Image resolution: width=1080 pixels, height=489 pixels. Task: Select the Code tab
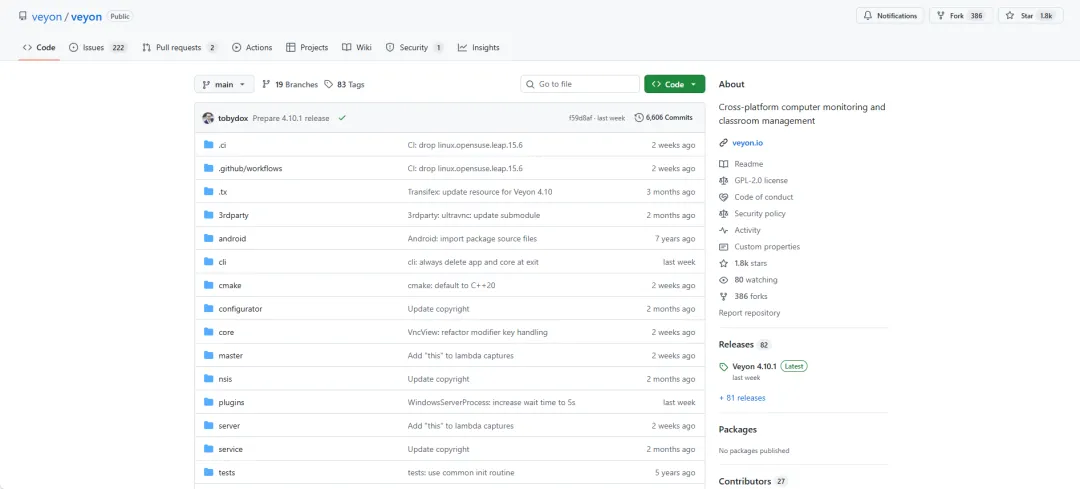click(39, 48)
